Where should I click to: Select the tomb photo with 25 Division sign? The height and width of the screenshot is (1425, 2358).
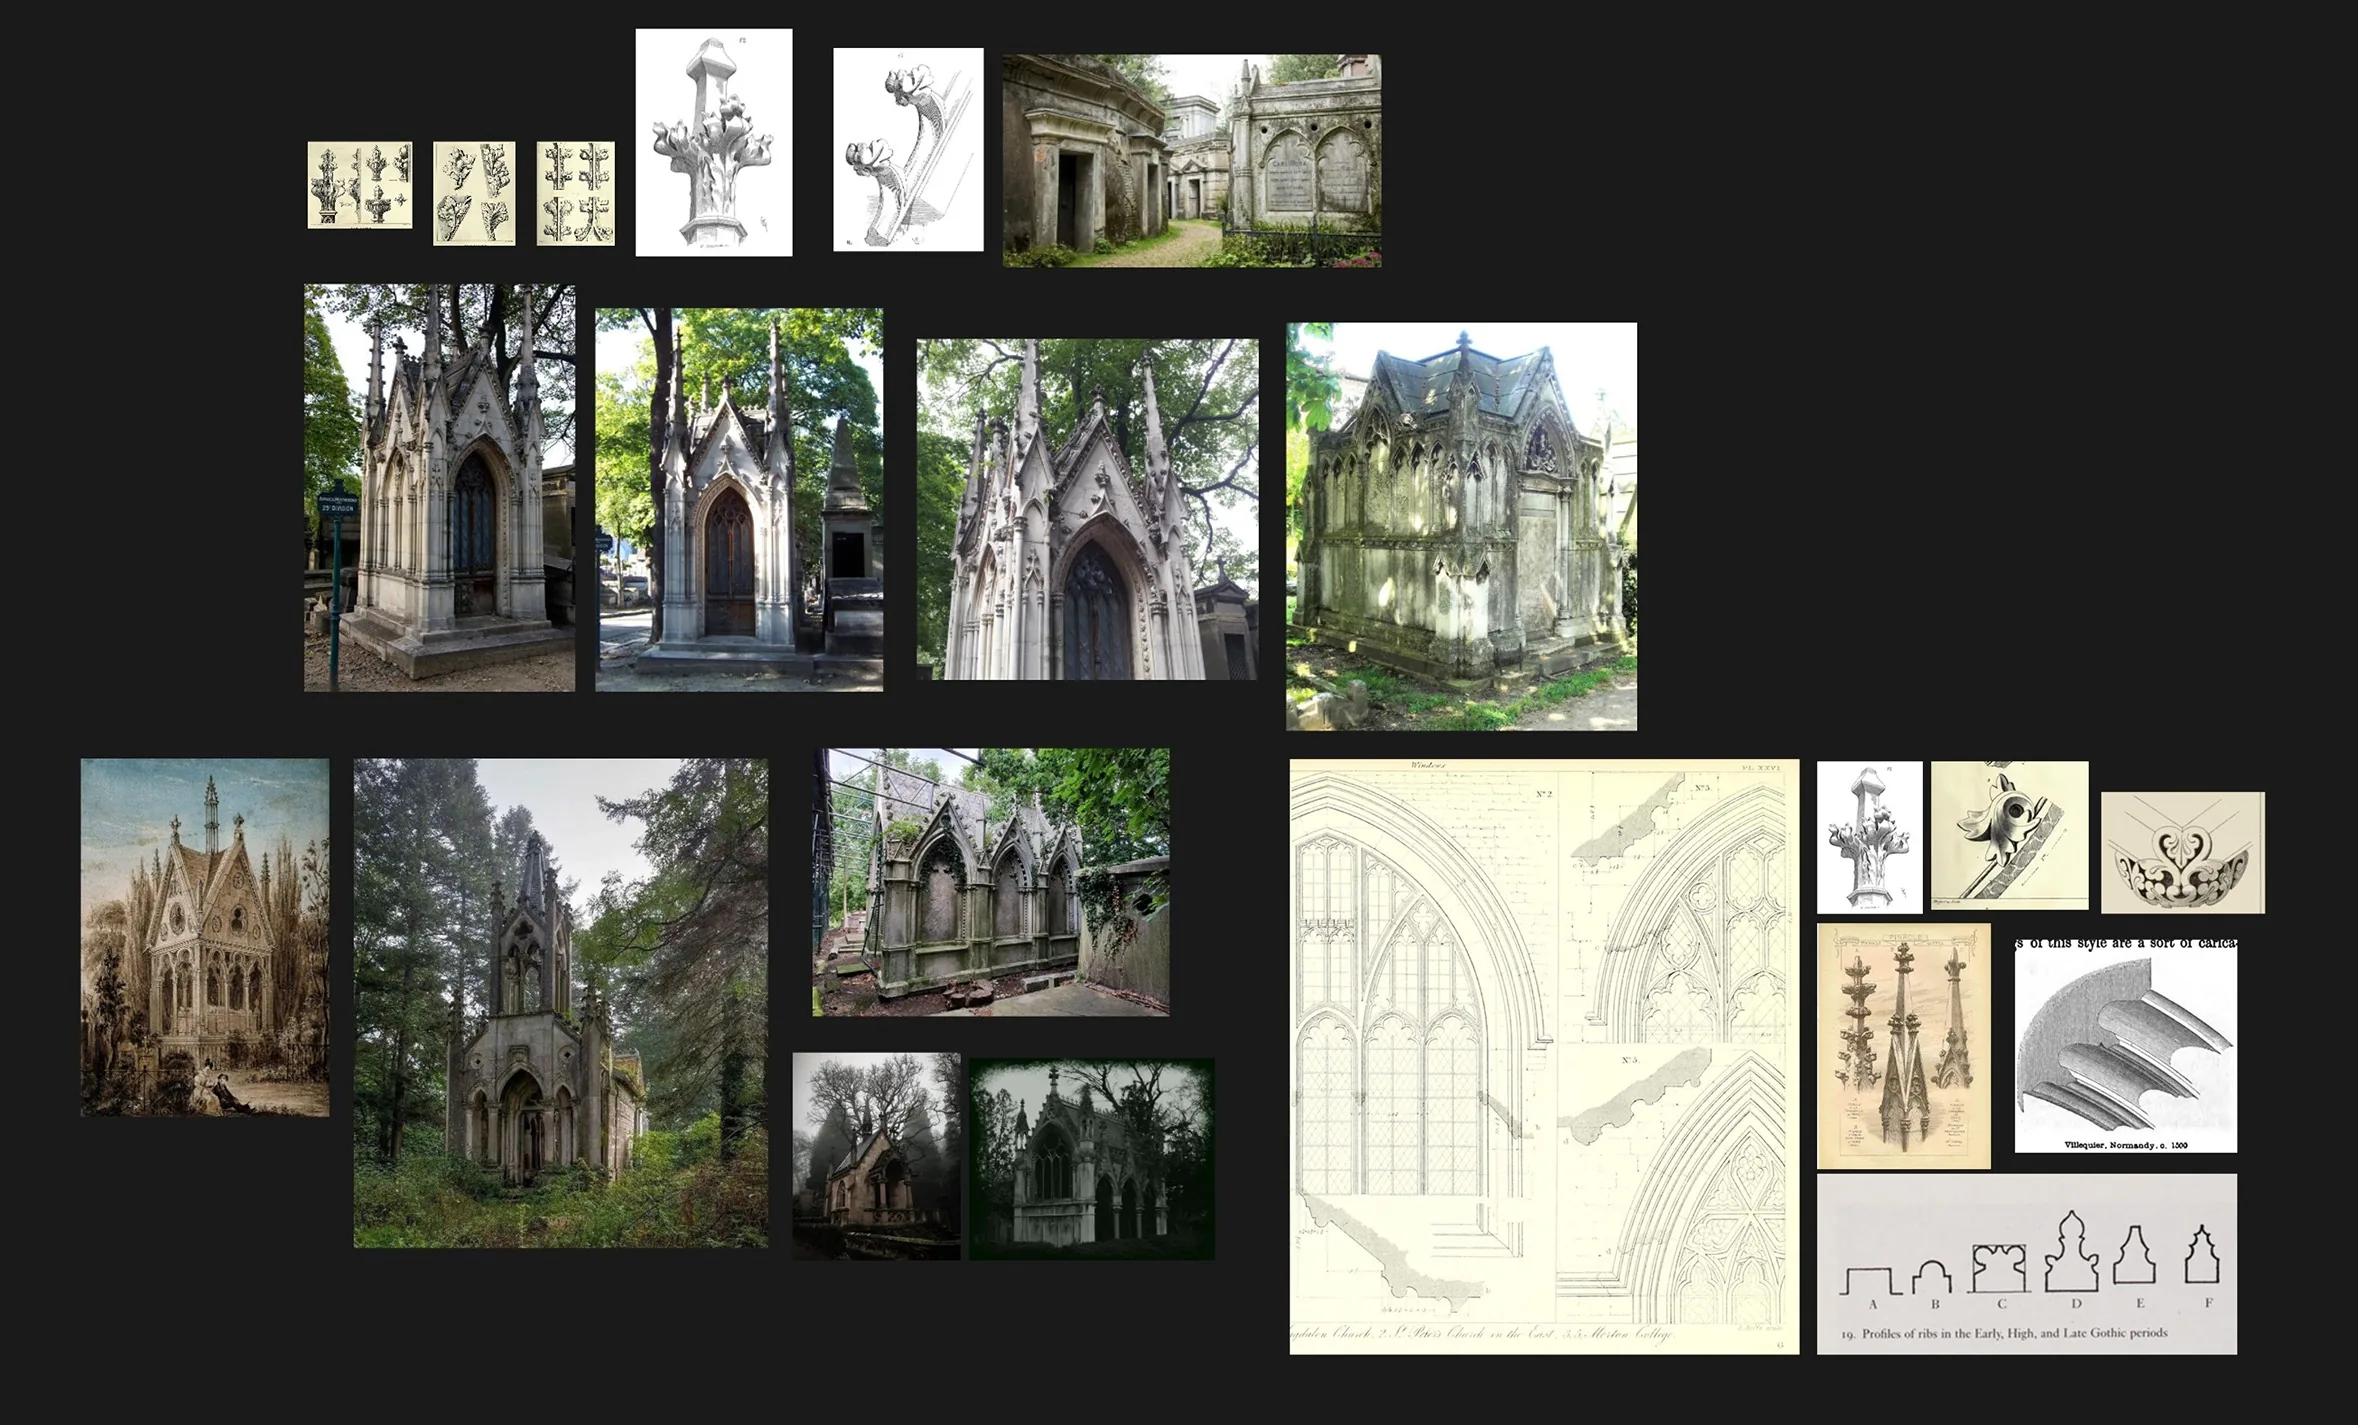tap(439, 488)
